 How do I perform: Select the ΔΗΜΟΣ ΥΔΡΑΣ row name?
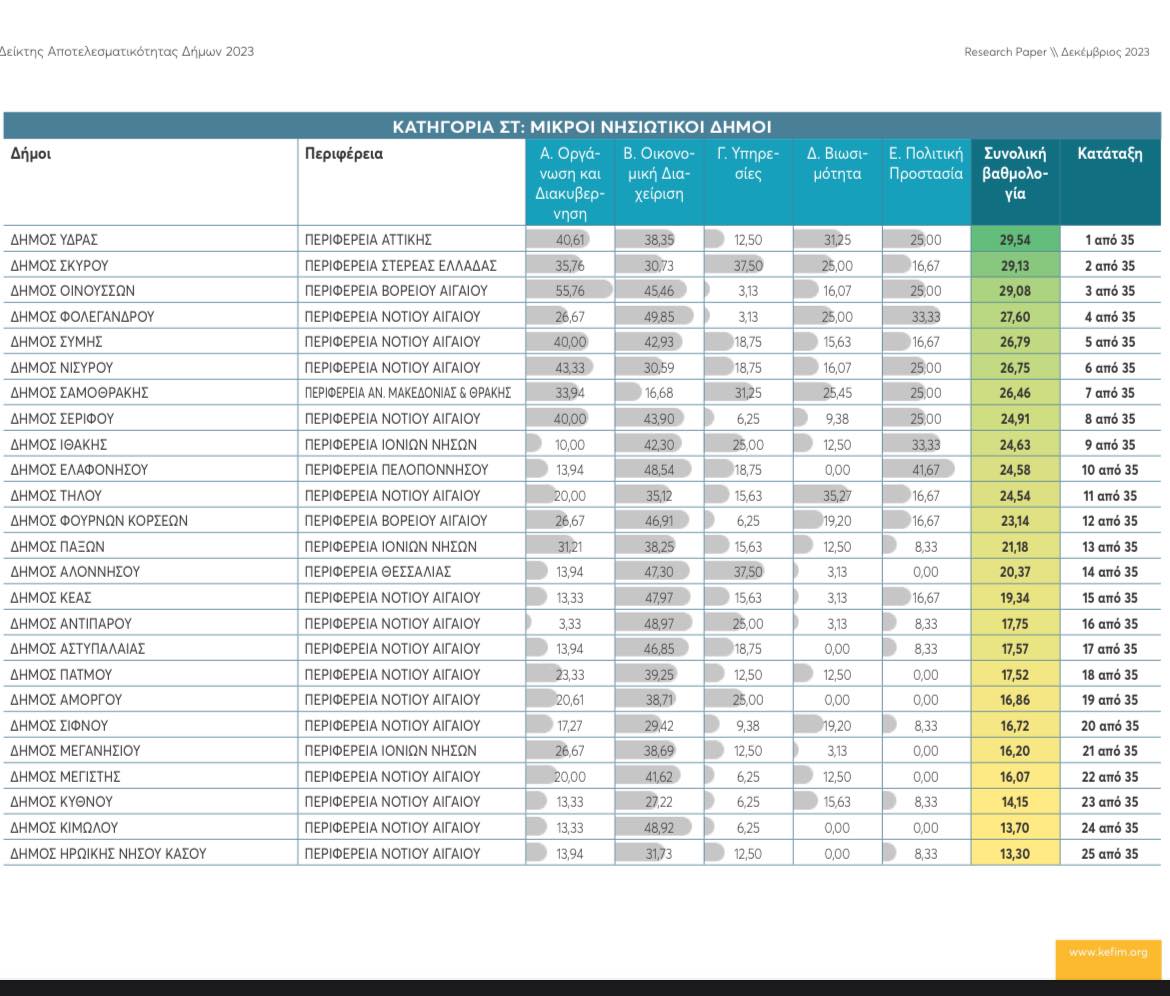[54, 240]
